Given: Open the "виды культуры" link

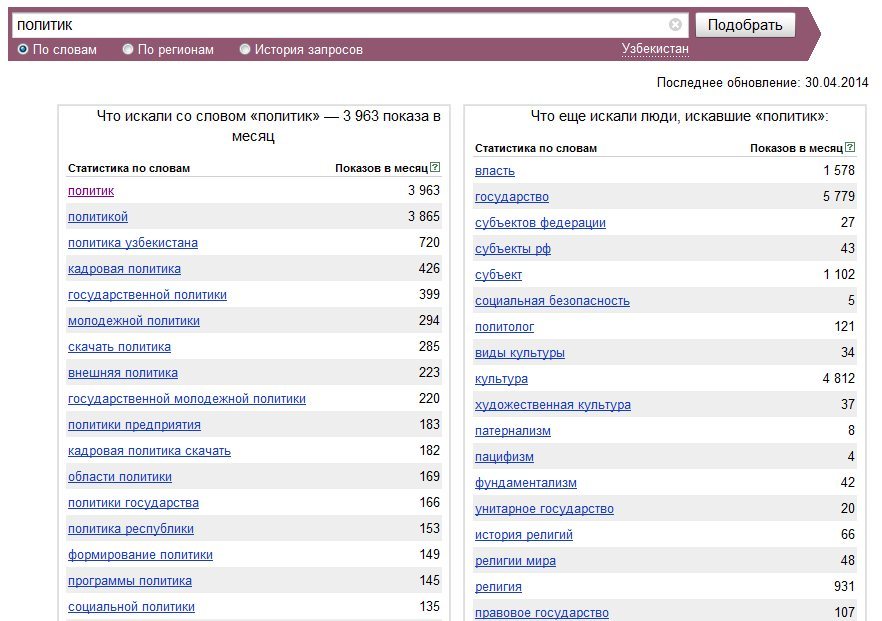Looking at the screenshot, I should click(x=520, y=353).
